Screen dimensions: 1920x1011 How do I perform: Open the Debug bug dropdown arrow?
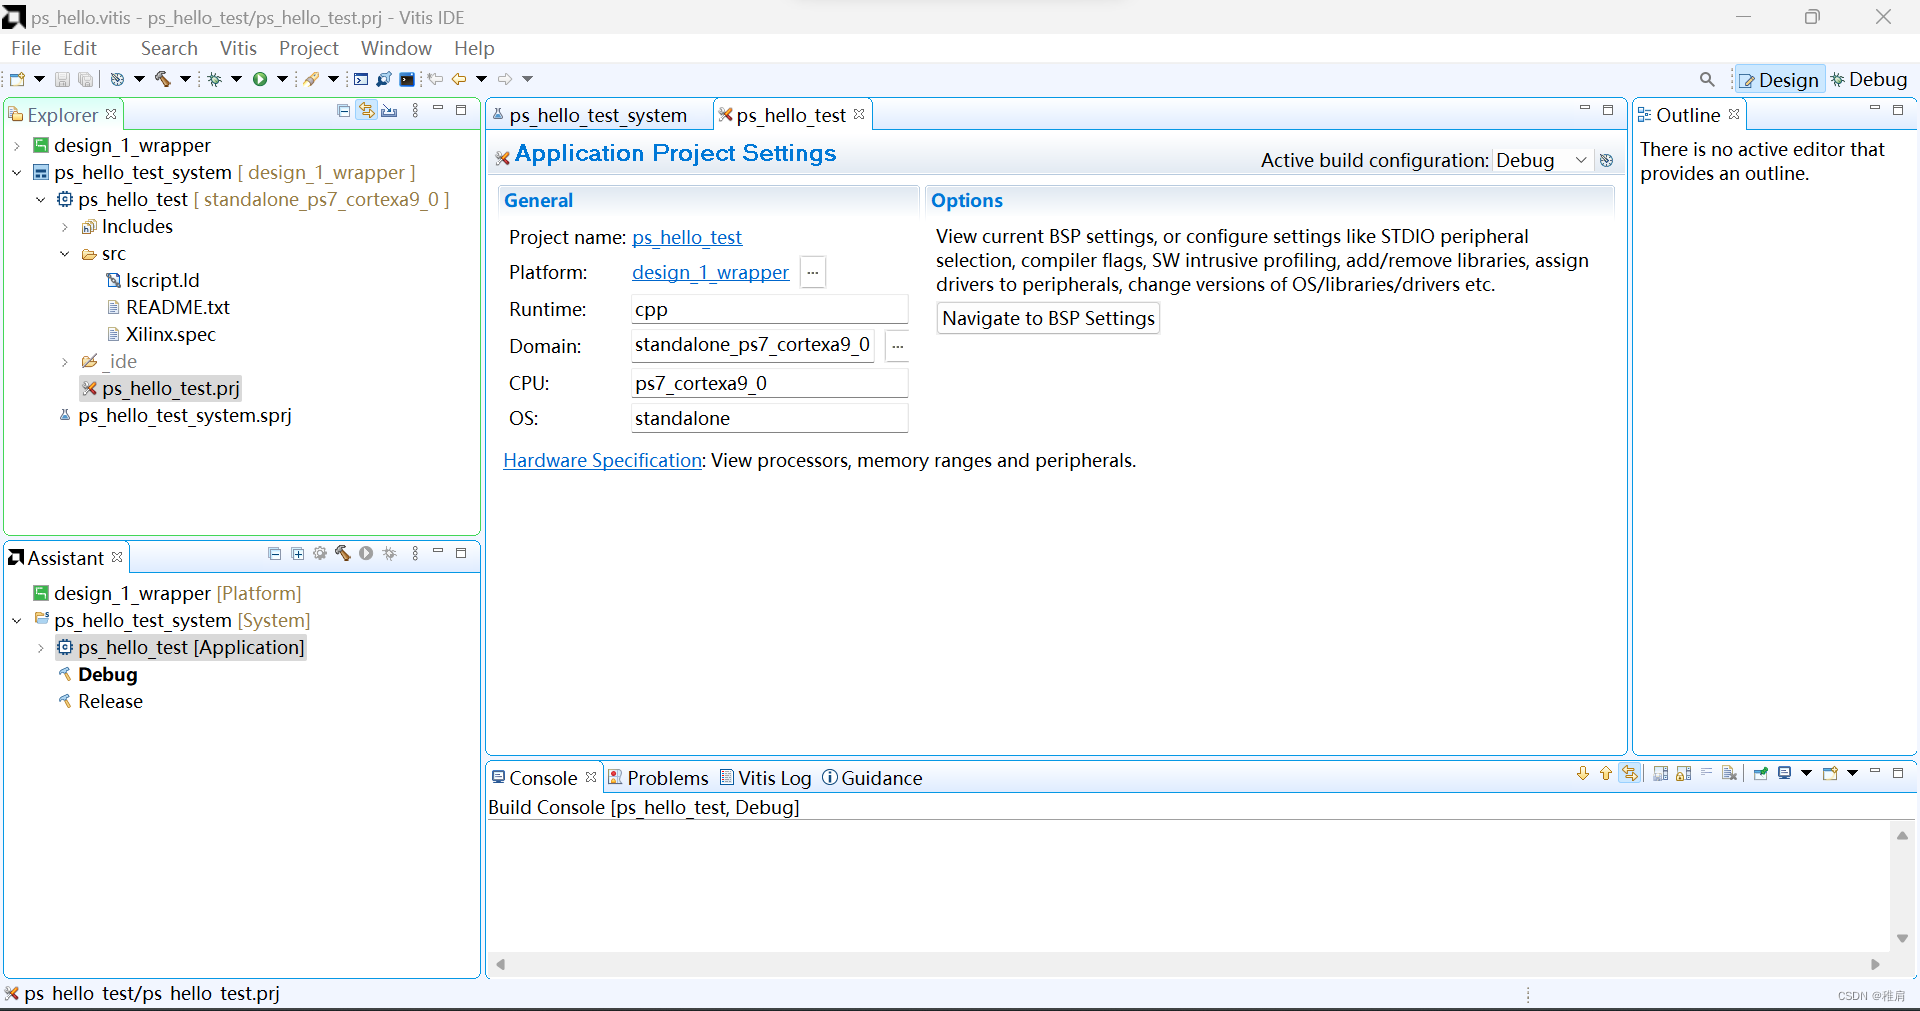pyautogui.click(x=237, y=79)
